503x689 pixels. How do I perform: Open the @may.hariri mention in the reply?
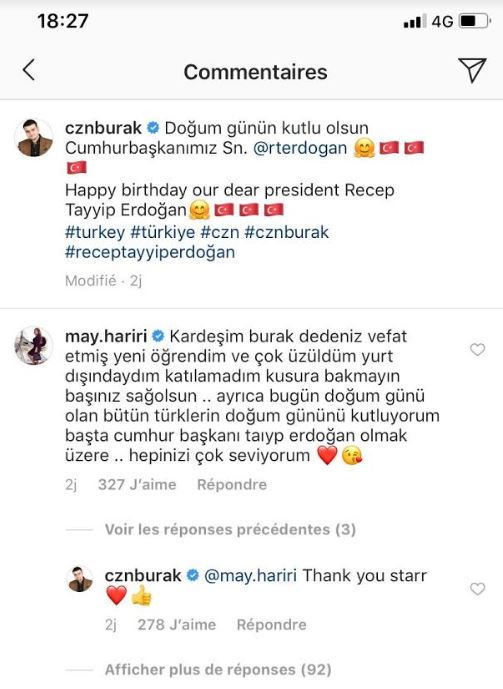coord(250,576)
